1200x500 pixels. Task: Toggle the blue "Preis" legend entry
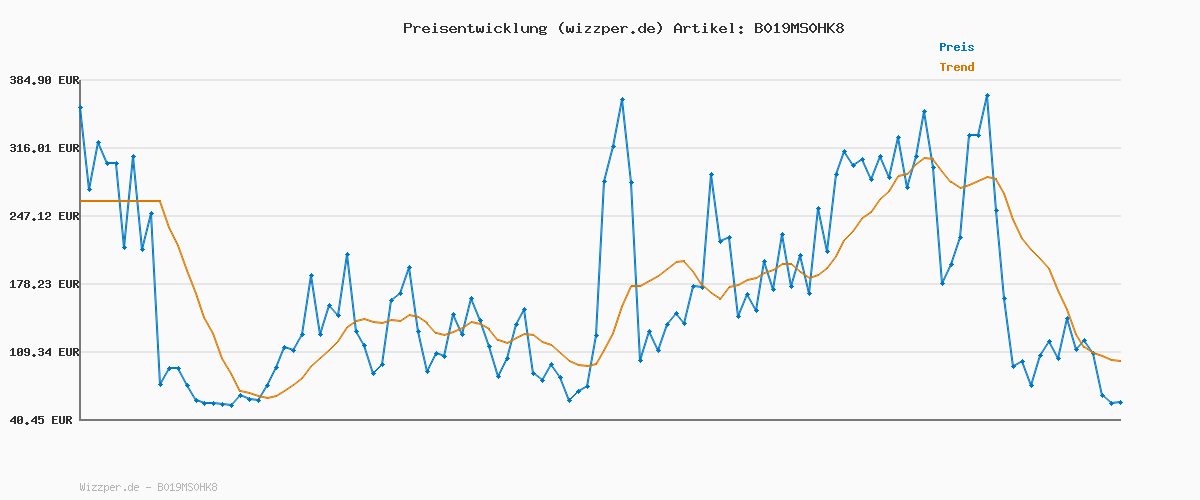click(x=956, y=47)
